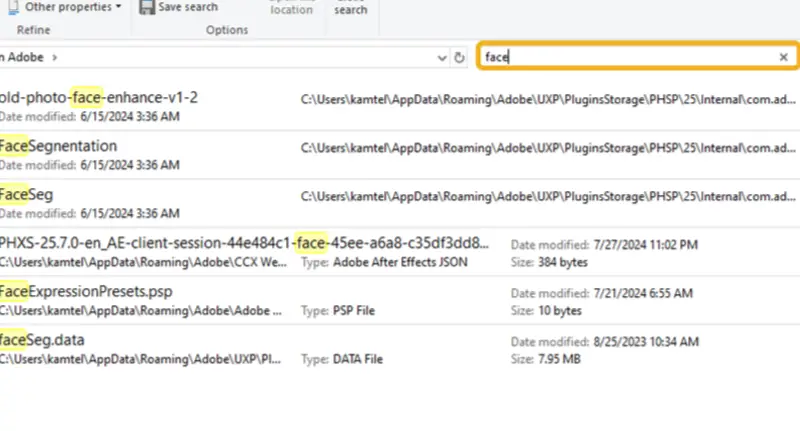Clear the search box with the X
The height and width of the screenshot is (431, 800).
784,57
